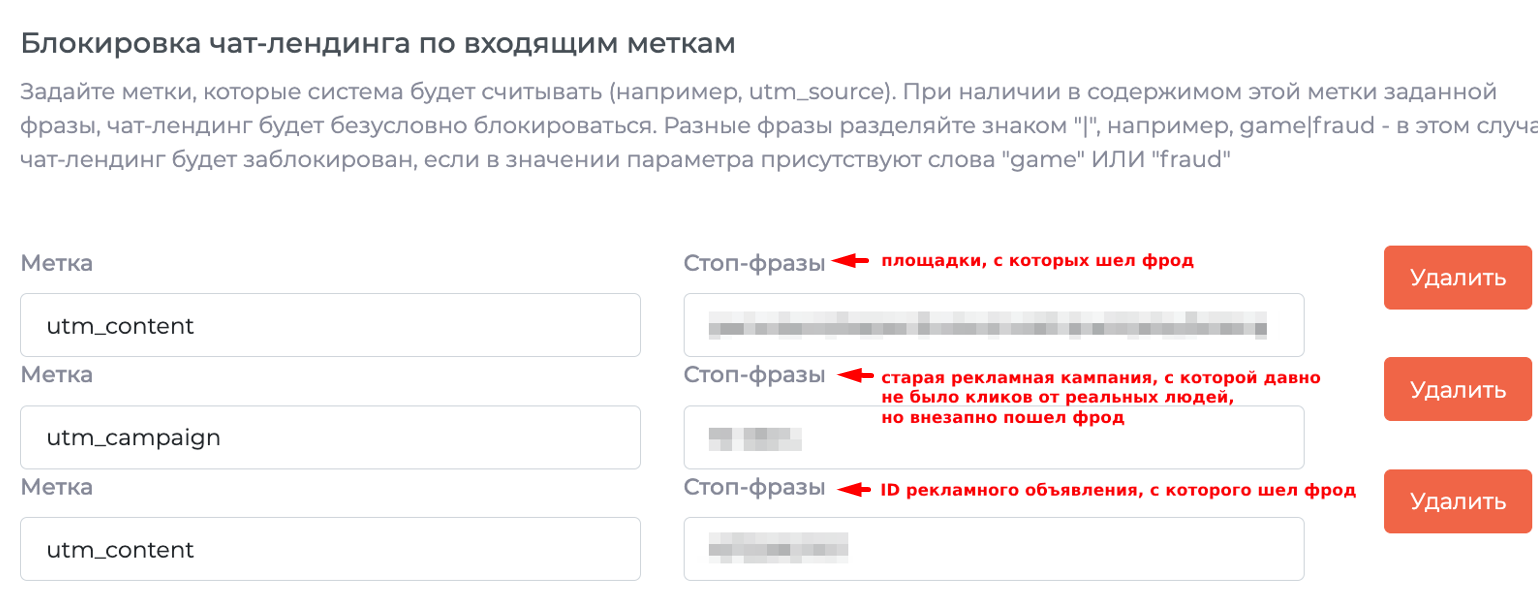Click the Метка label above utm_campaign
Image resolution: width=1538 pixels, height=605 pixels.
point(56,375)
